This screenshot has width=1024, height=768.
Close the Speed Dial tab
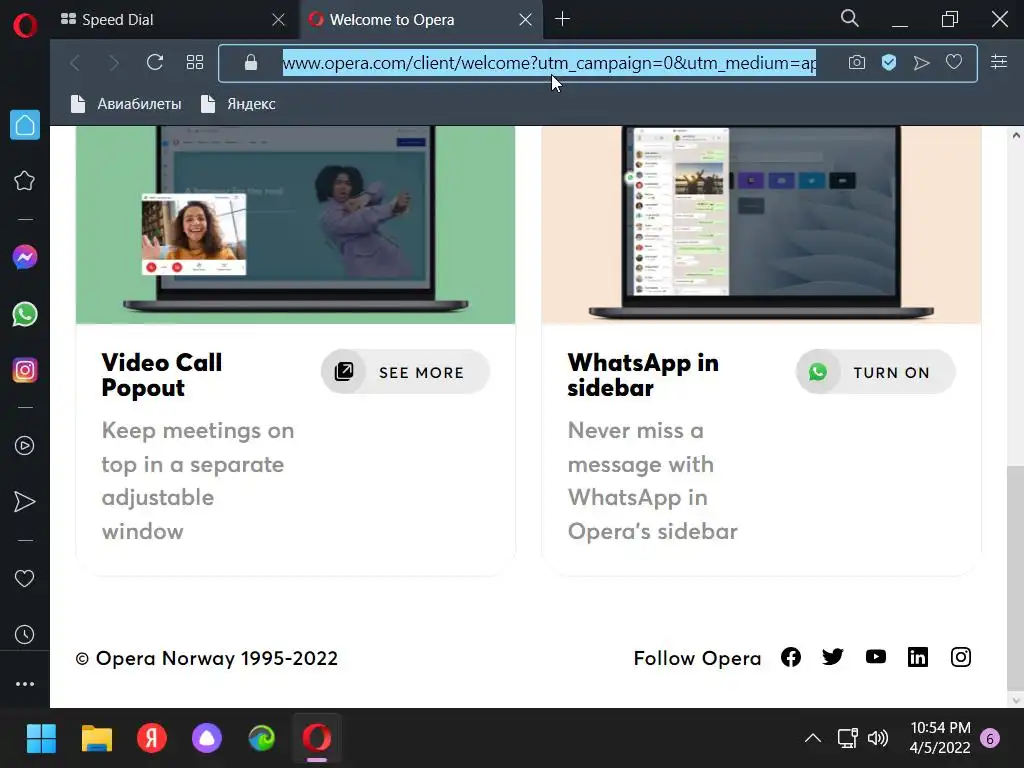(x=279, y=20)
